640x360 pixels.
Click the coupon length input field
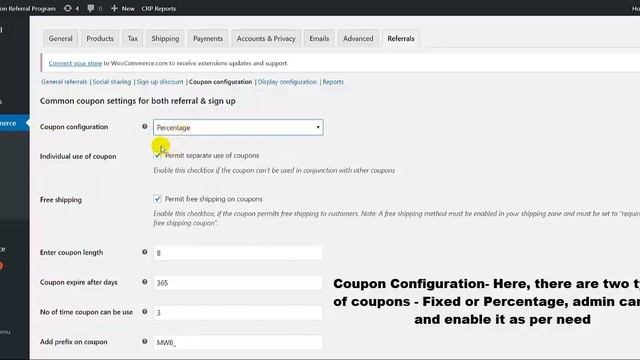(x=238, y=253)
